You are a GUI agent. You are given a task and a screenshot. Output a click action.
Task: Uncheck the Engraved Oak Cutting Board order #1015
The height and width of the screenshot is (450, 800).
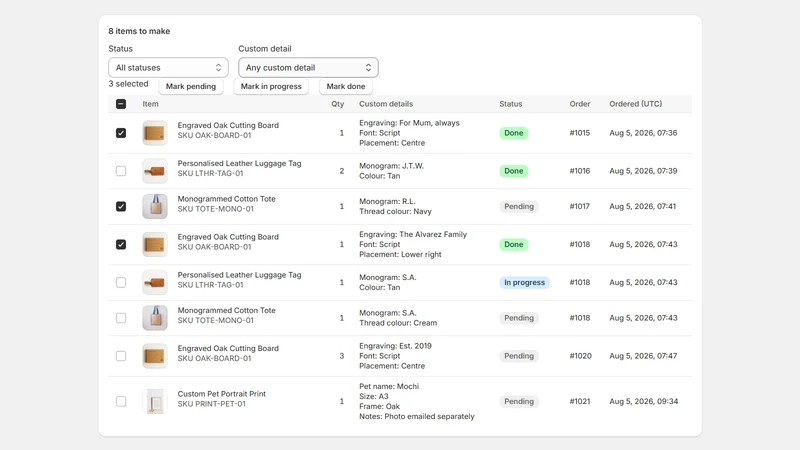point(121,133)
